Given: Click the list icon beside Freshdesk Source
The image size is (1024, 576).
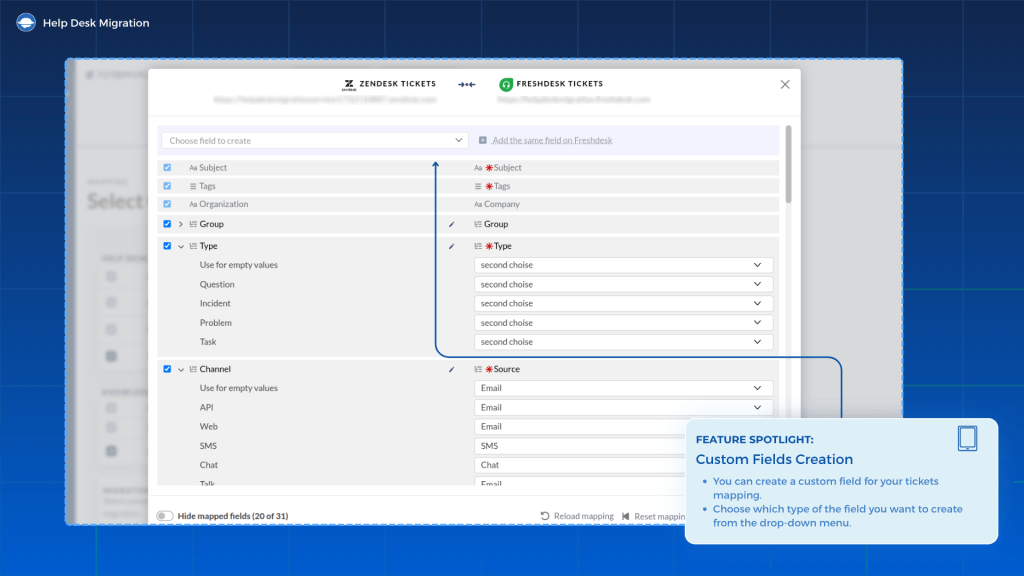Looking at the screenshot, I should (x=478, y=369).
